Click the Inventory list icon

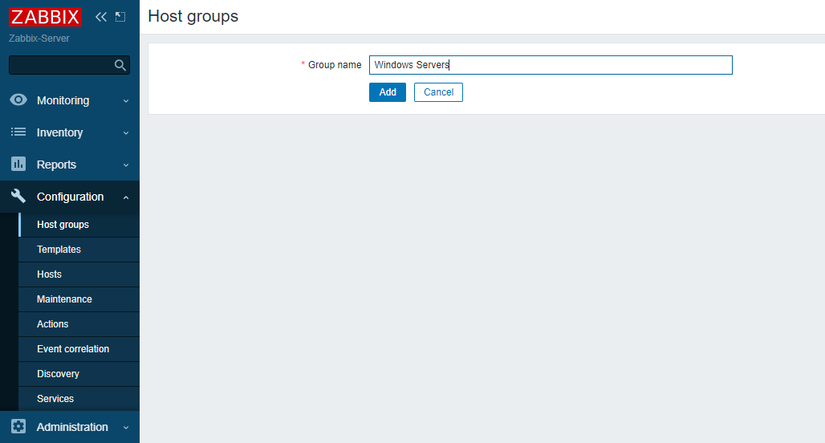pos(18,132)
